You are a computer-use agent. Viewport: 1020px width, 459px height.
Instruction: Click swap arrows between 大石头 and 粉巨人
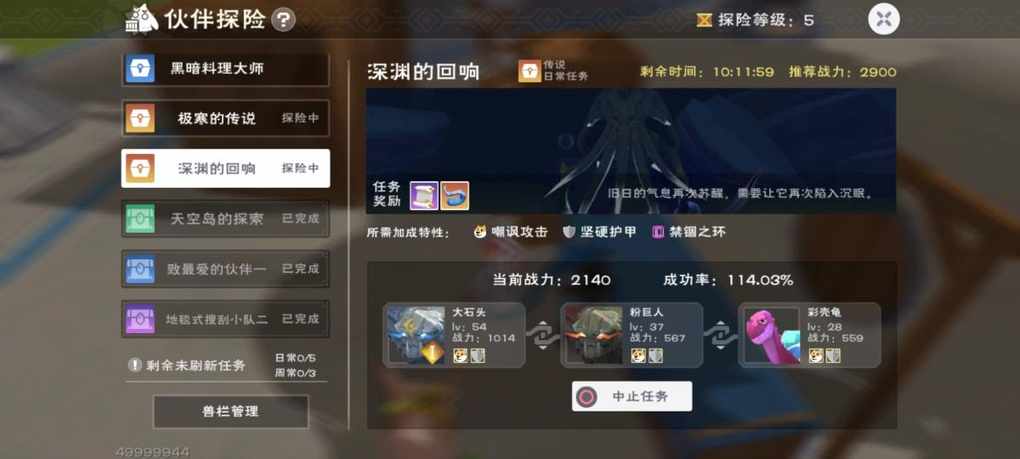click(x=543, y=335)
